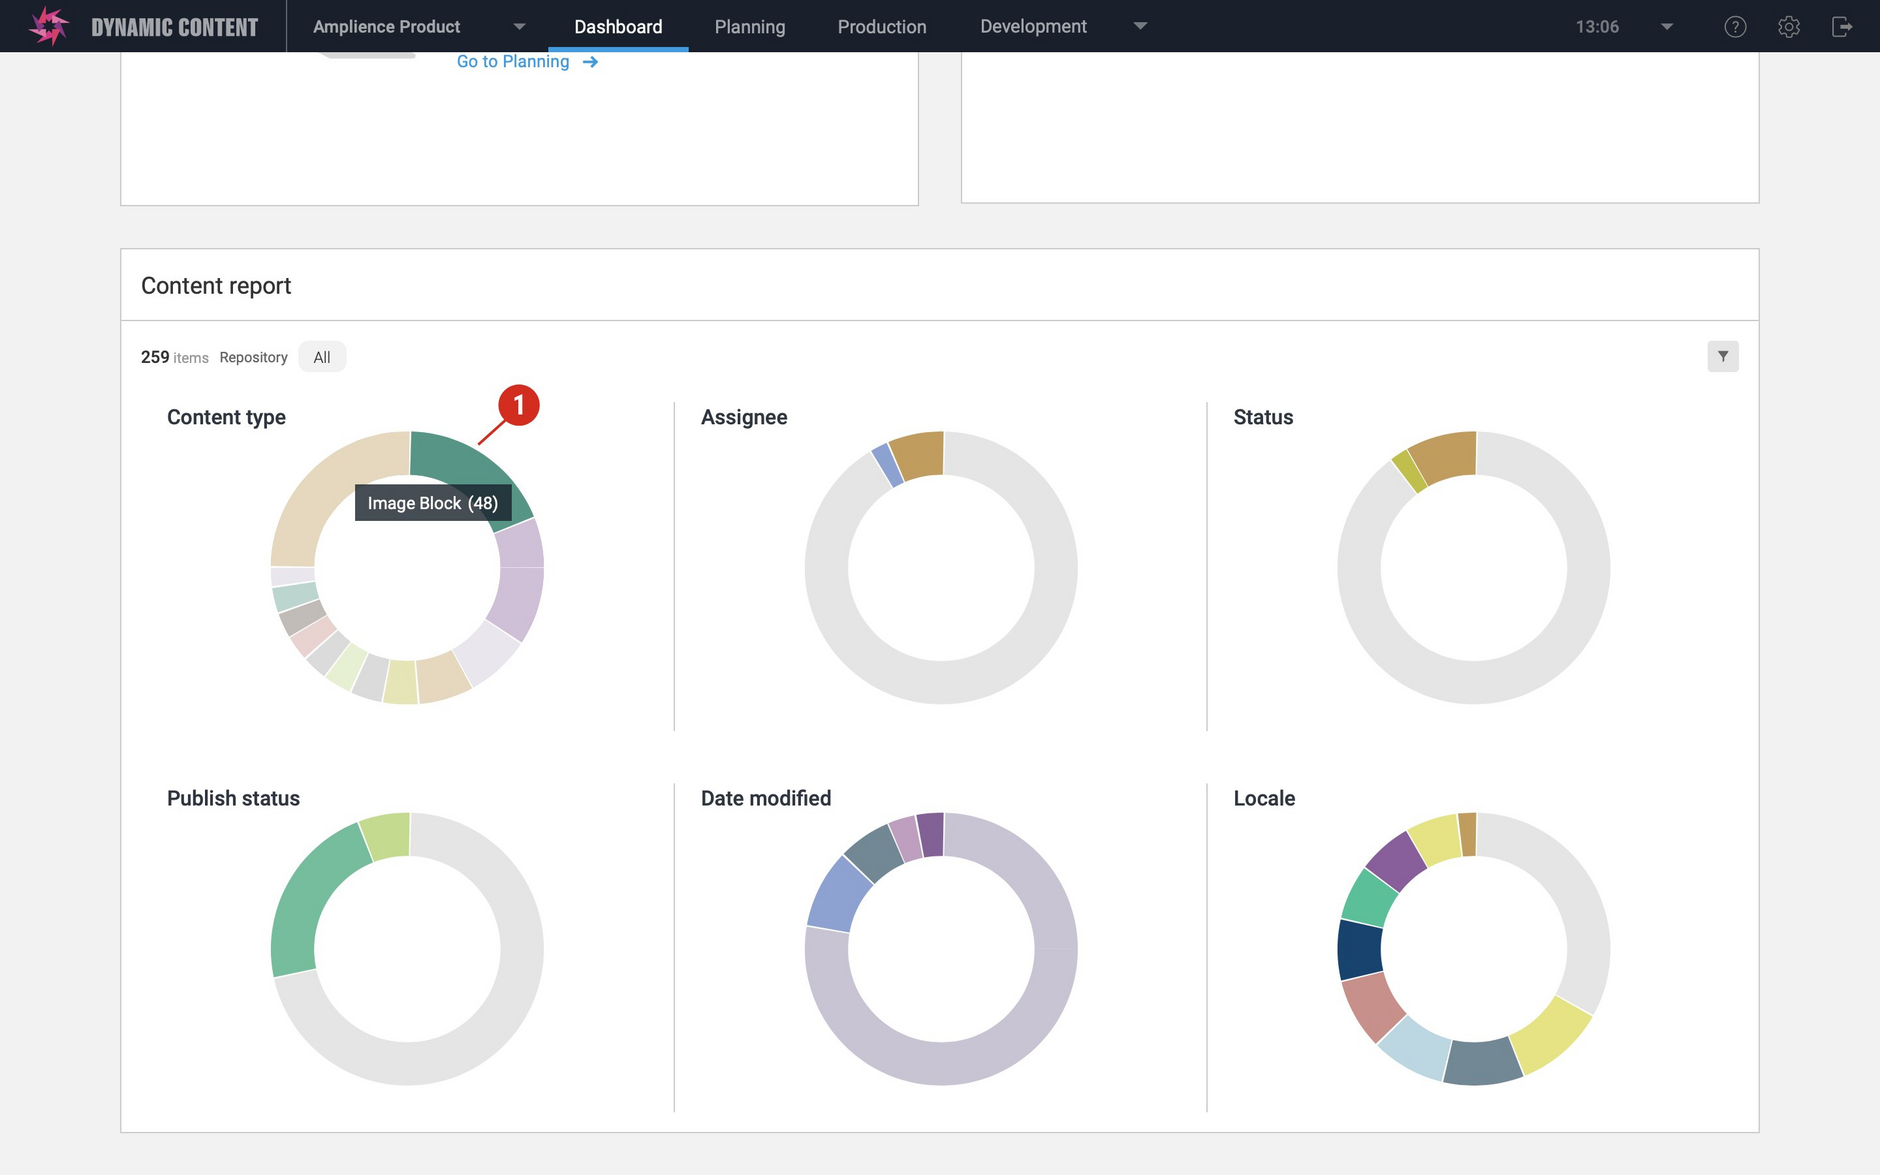Select the Amplience Product hub name
Image resolution: width=1880 pixels, height=1175 pixels.
point(387,27)
